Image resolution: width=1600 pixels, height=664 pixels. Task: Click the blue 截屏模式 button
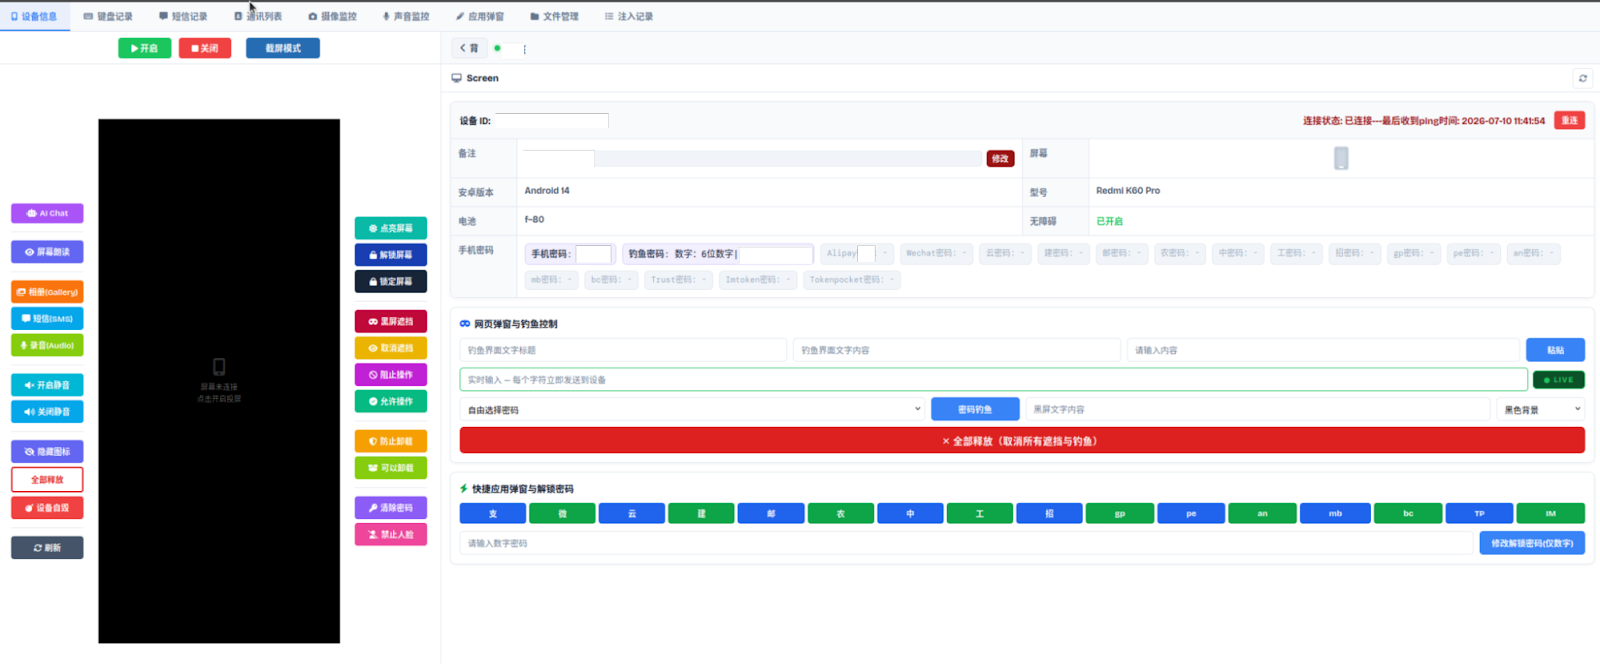coord(283,48)
